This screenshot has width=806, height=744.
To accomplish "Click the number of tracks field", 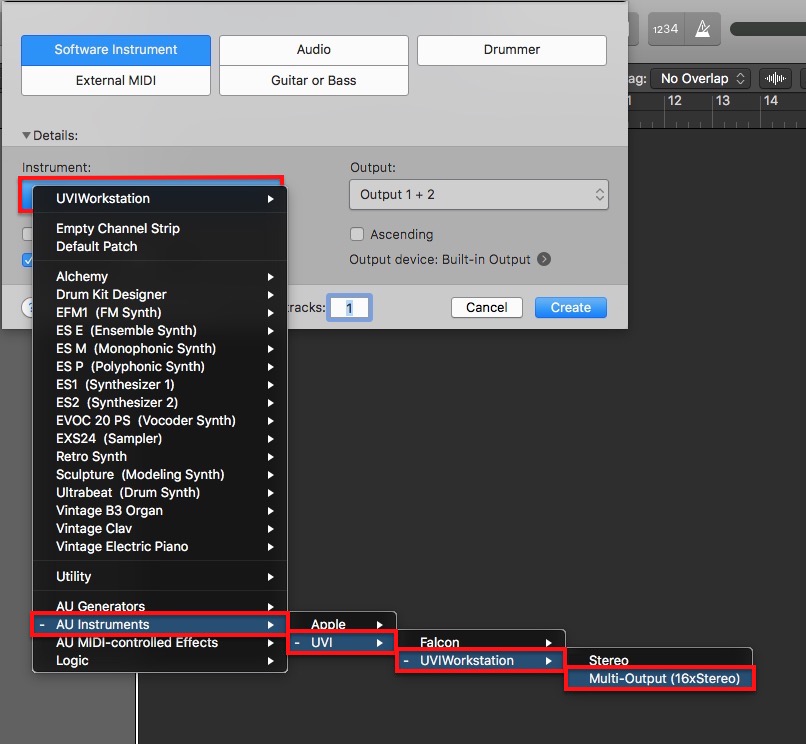I will coord(350,308).
